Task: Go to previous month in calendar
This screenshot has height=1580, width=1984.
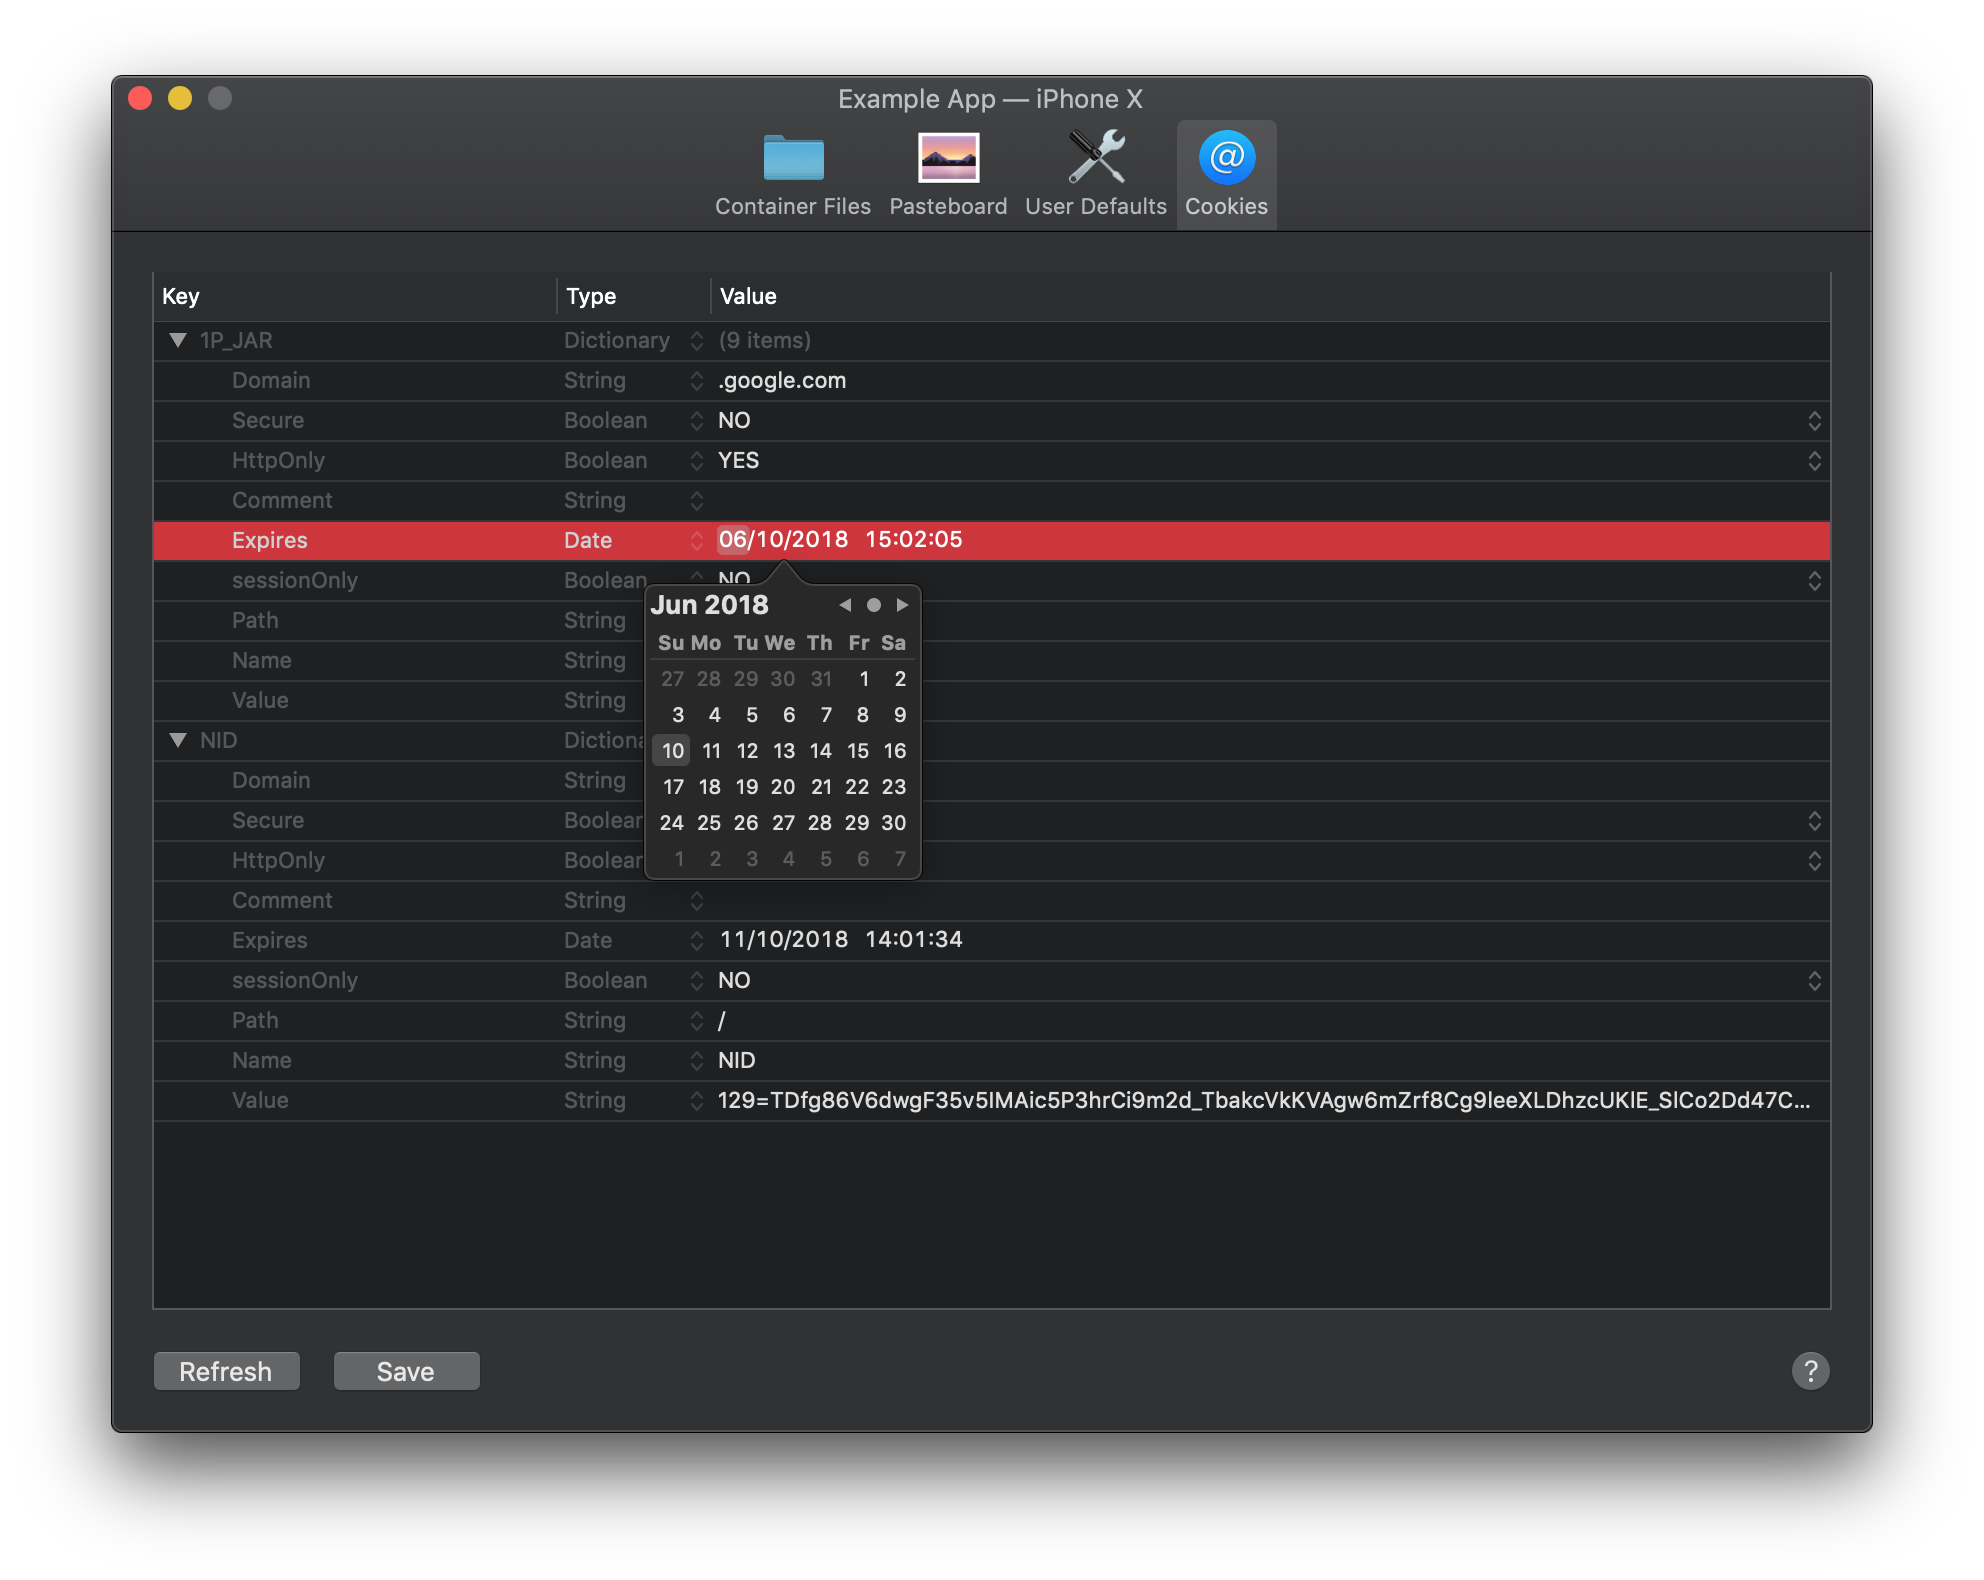Action: click(845, 605)
